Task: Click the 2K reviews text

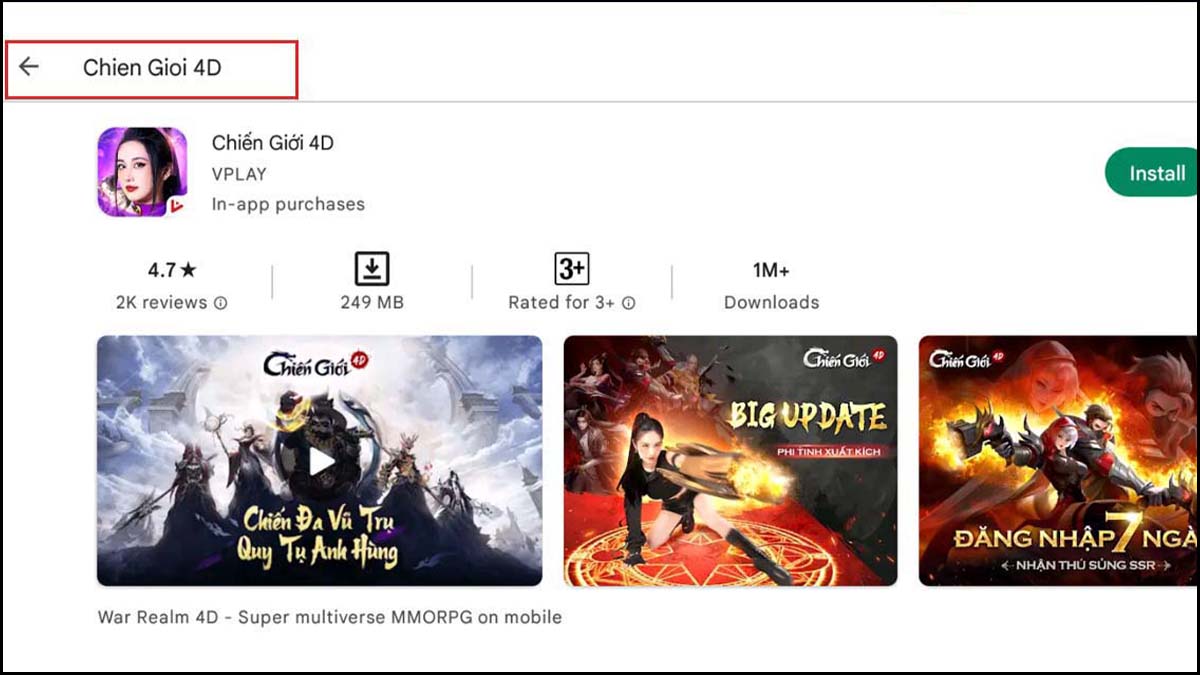Action: [x=161, y=302]
